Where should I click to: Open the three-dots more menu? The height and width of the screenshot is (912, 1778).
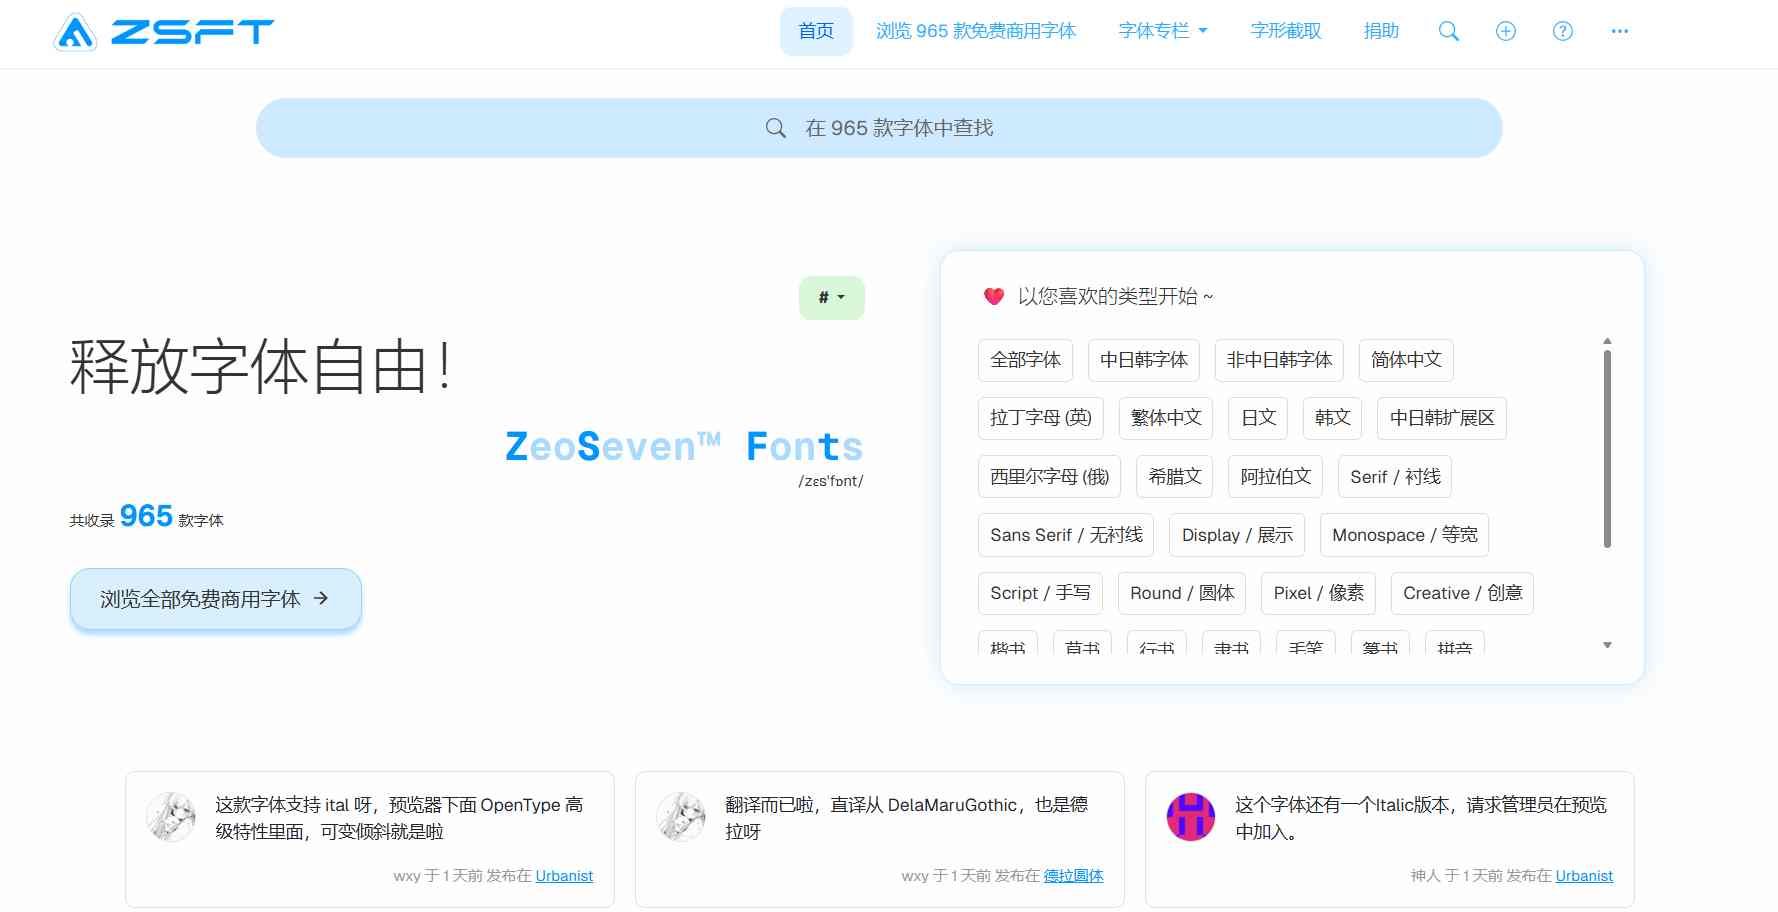click(x=1619, y=31)
